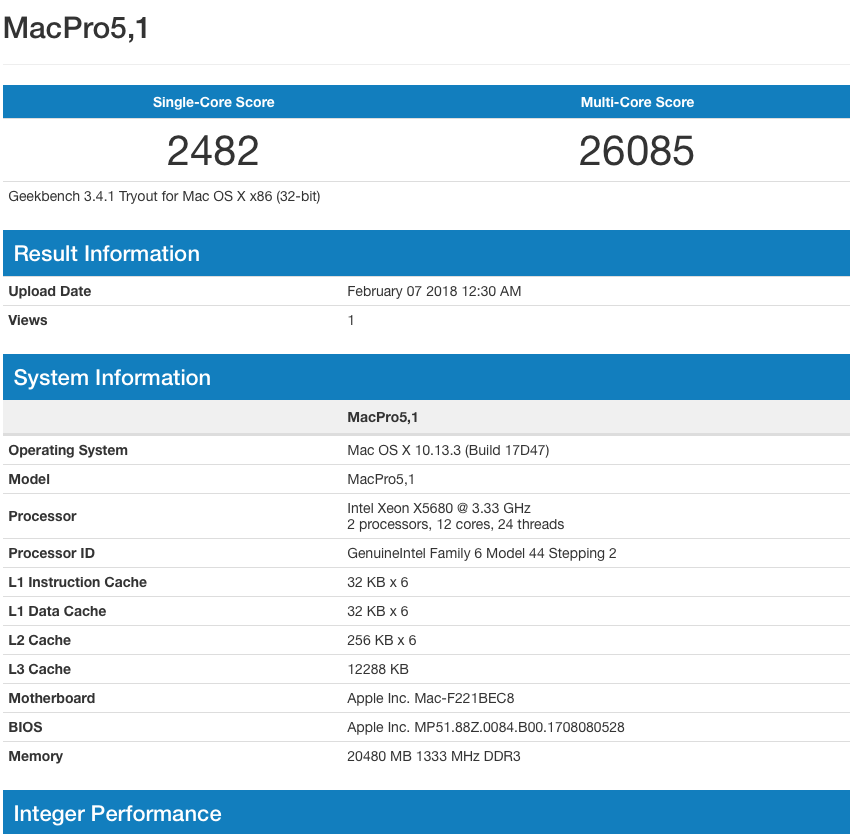851x834 pixels.
Task: Select GenuineIntel Family 6 Model 44 Stepping 2
Action: pyautogui.click(x=482, y=553)
